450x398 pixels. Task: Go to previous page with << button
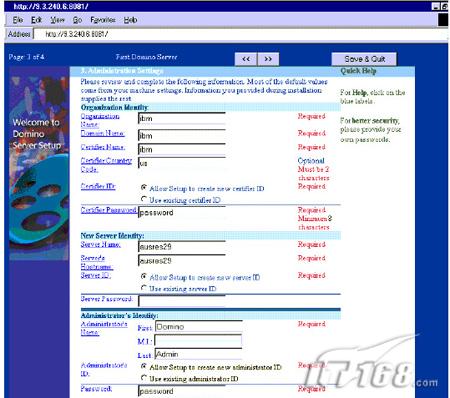[246, 59]
